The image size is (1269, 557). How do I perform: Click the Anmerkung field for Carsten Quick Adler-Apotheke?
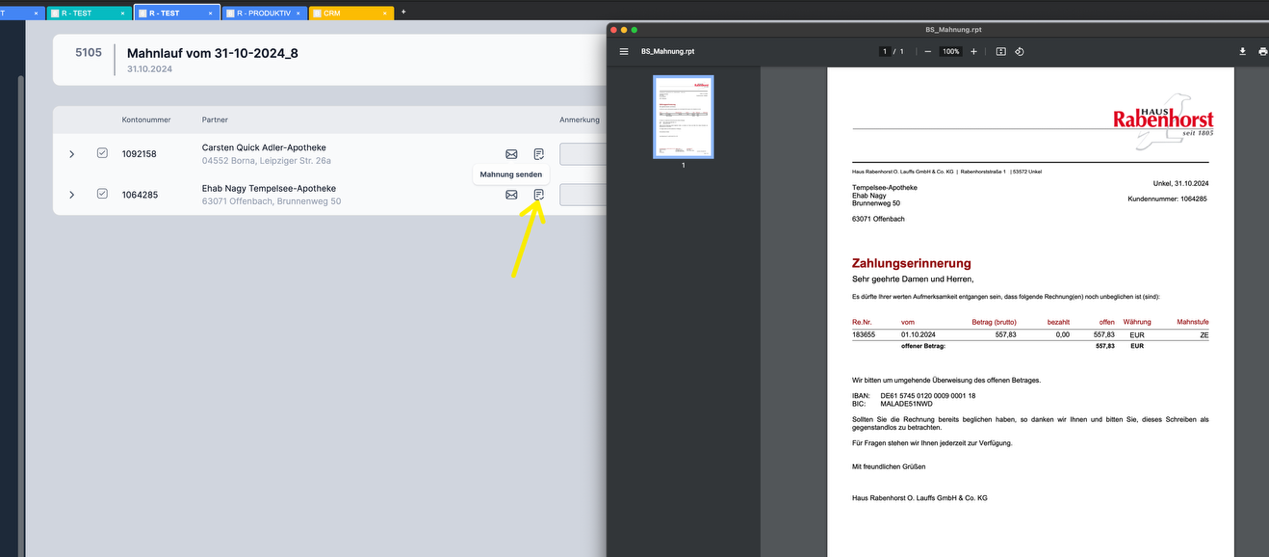tap(583, 154)
